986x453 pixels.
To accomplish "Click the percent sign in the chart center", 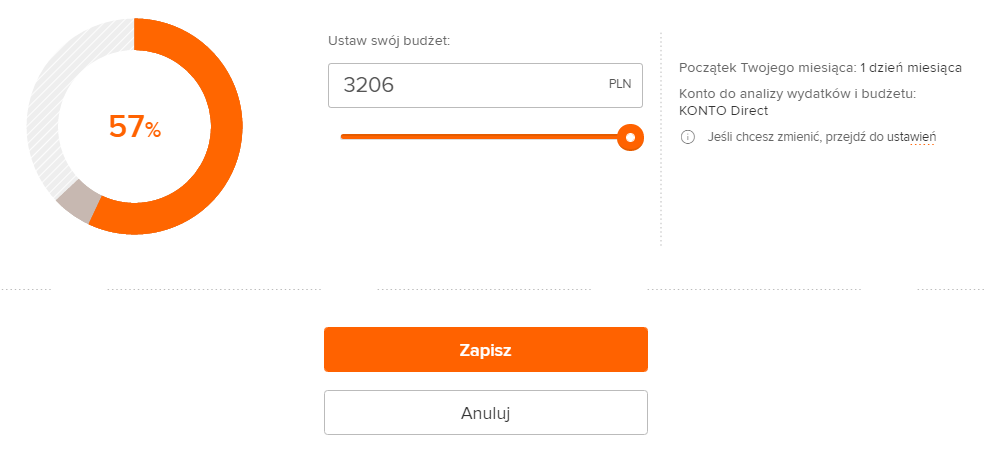I will 153,131.
